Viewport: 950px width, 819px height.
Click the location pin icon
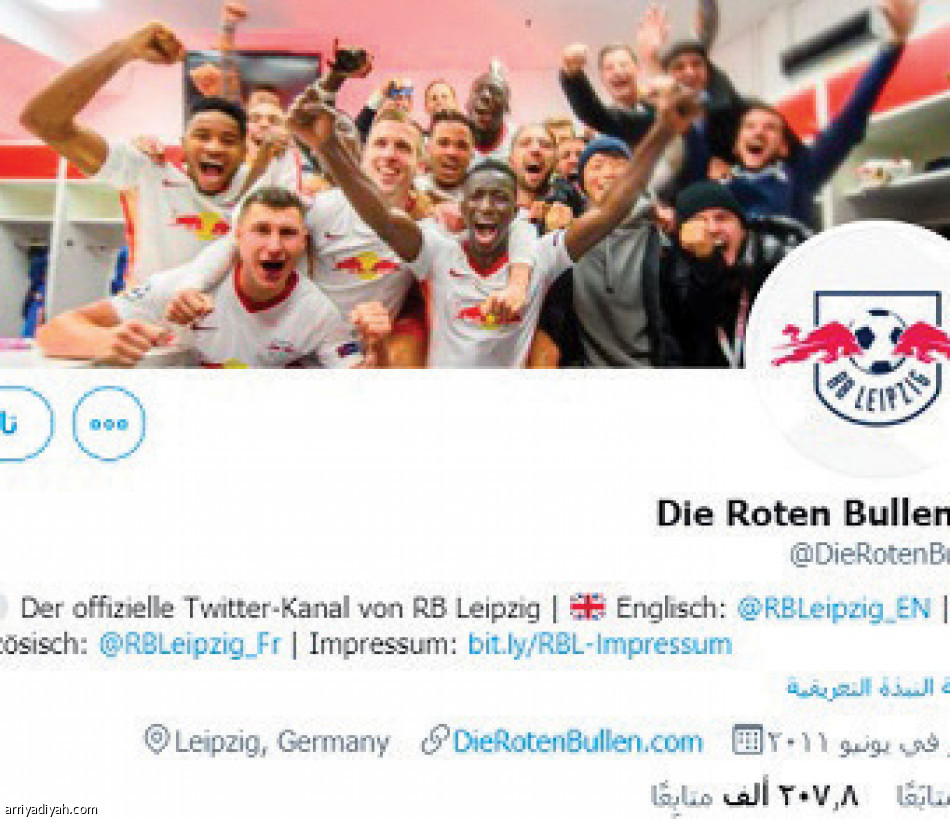157,740
